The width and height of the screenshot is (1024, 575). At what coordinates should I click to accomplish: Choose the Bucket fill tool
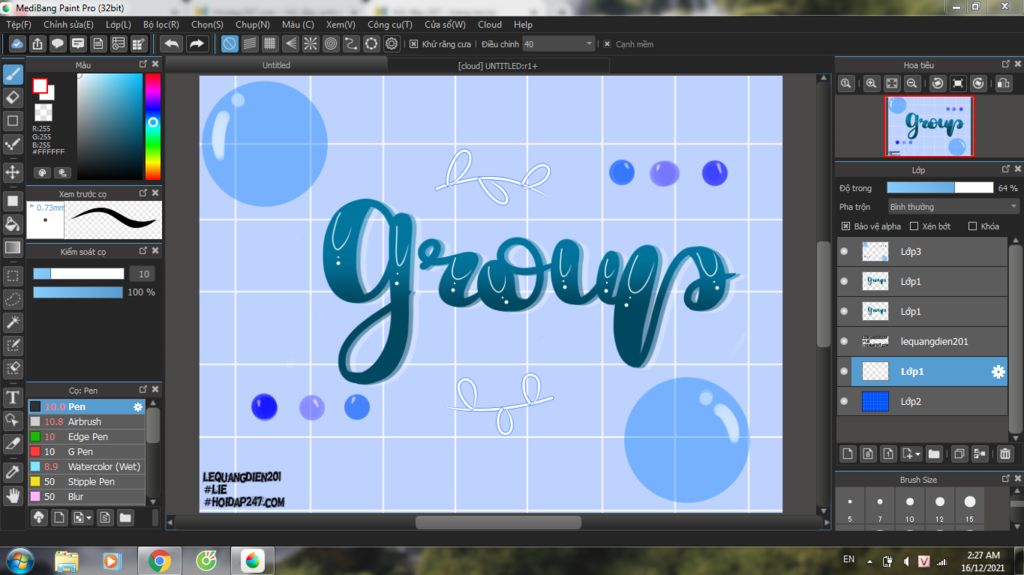coord(13,224)
